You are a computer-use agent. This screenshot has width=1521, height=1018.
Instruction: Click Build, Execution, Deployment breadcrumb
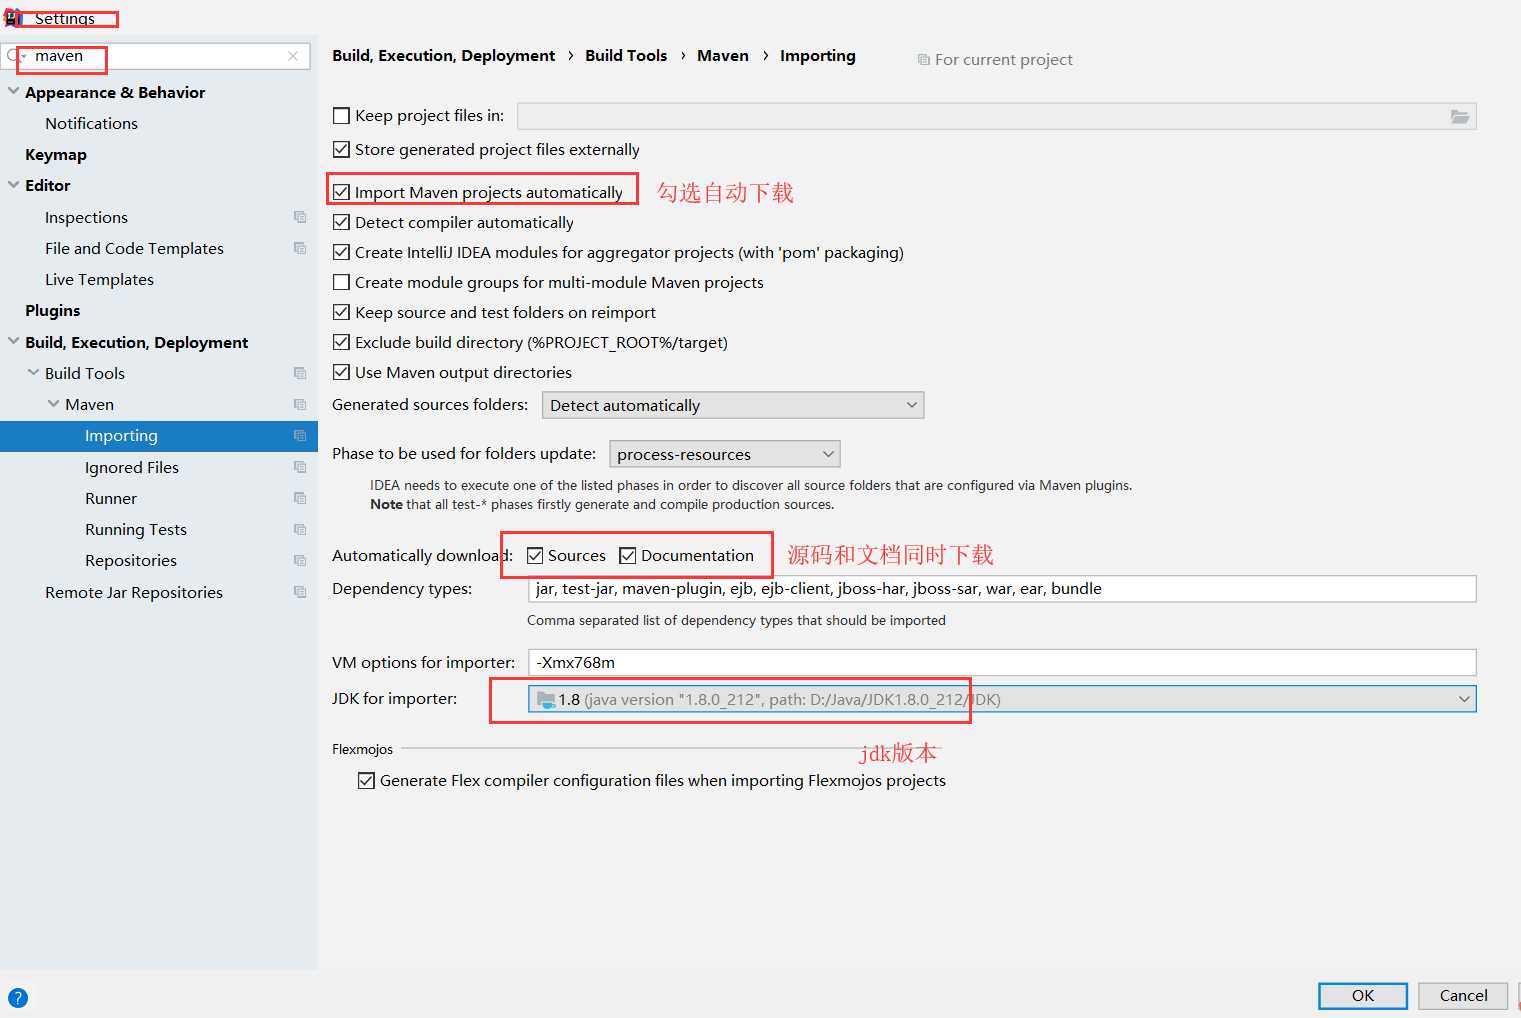pyautogui.click(x=444, y=56)
